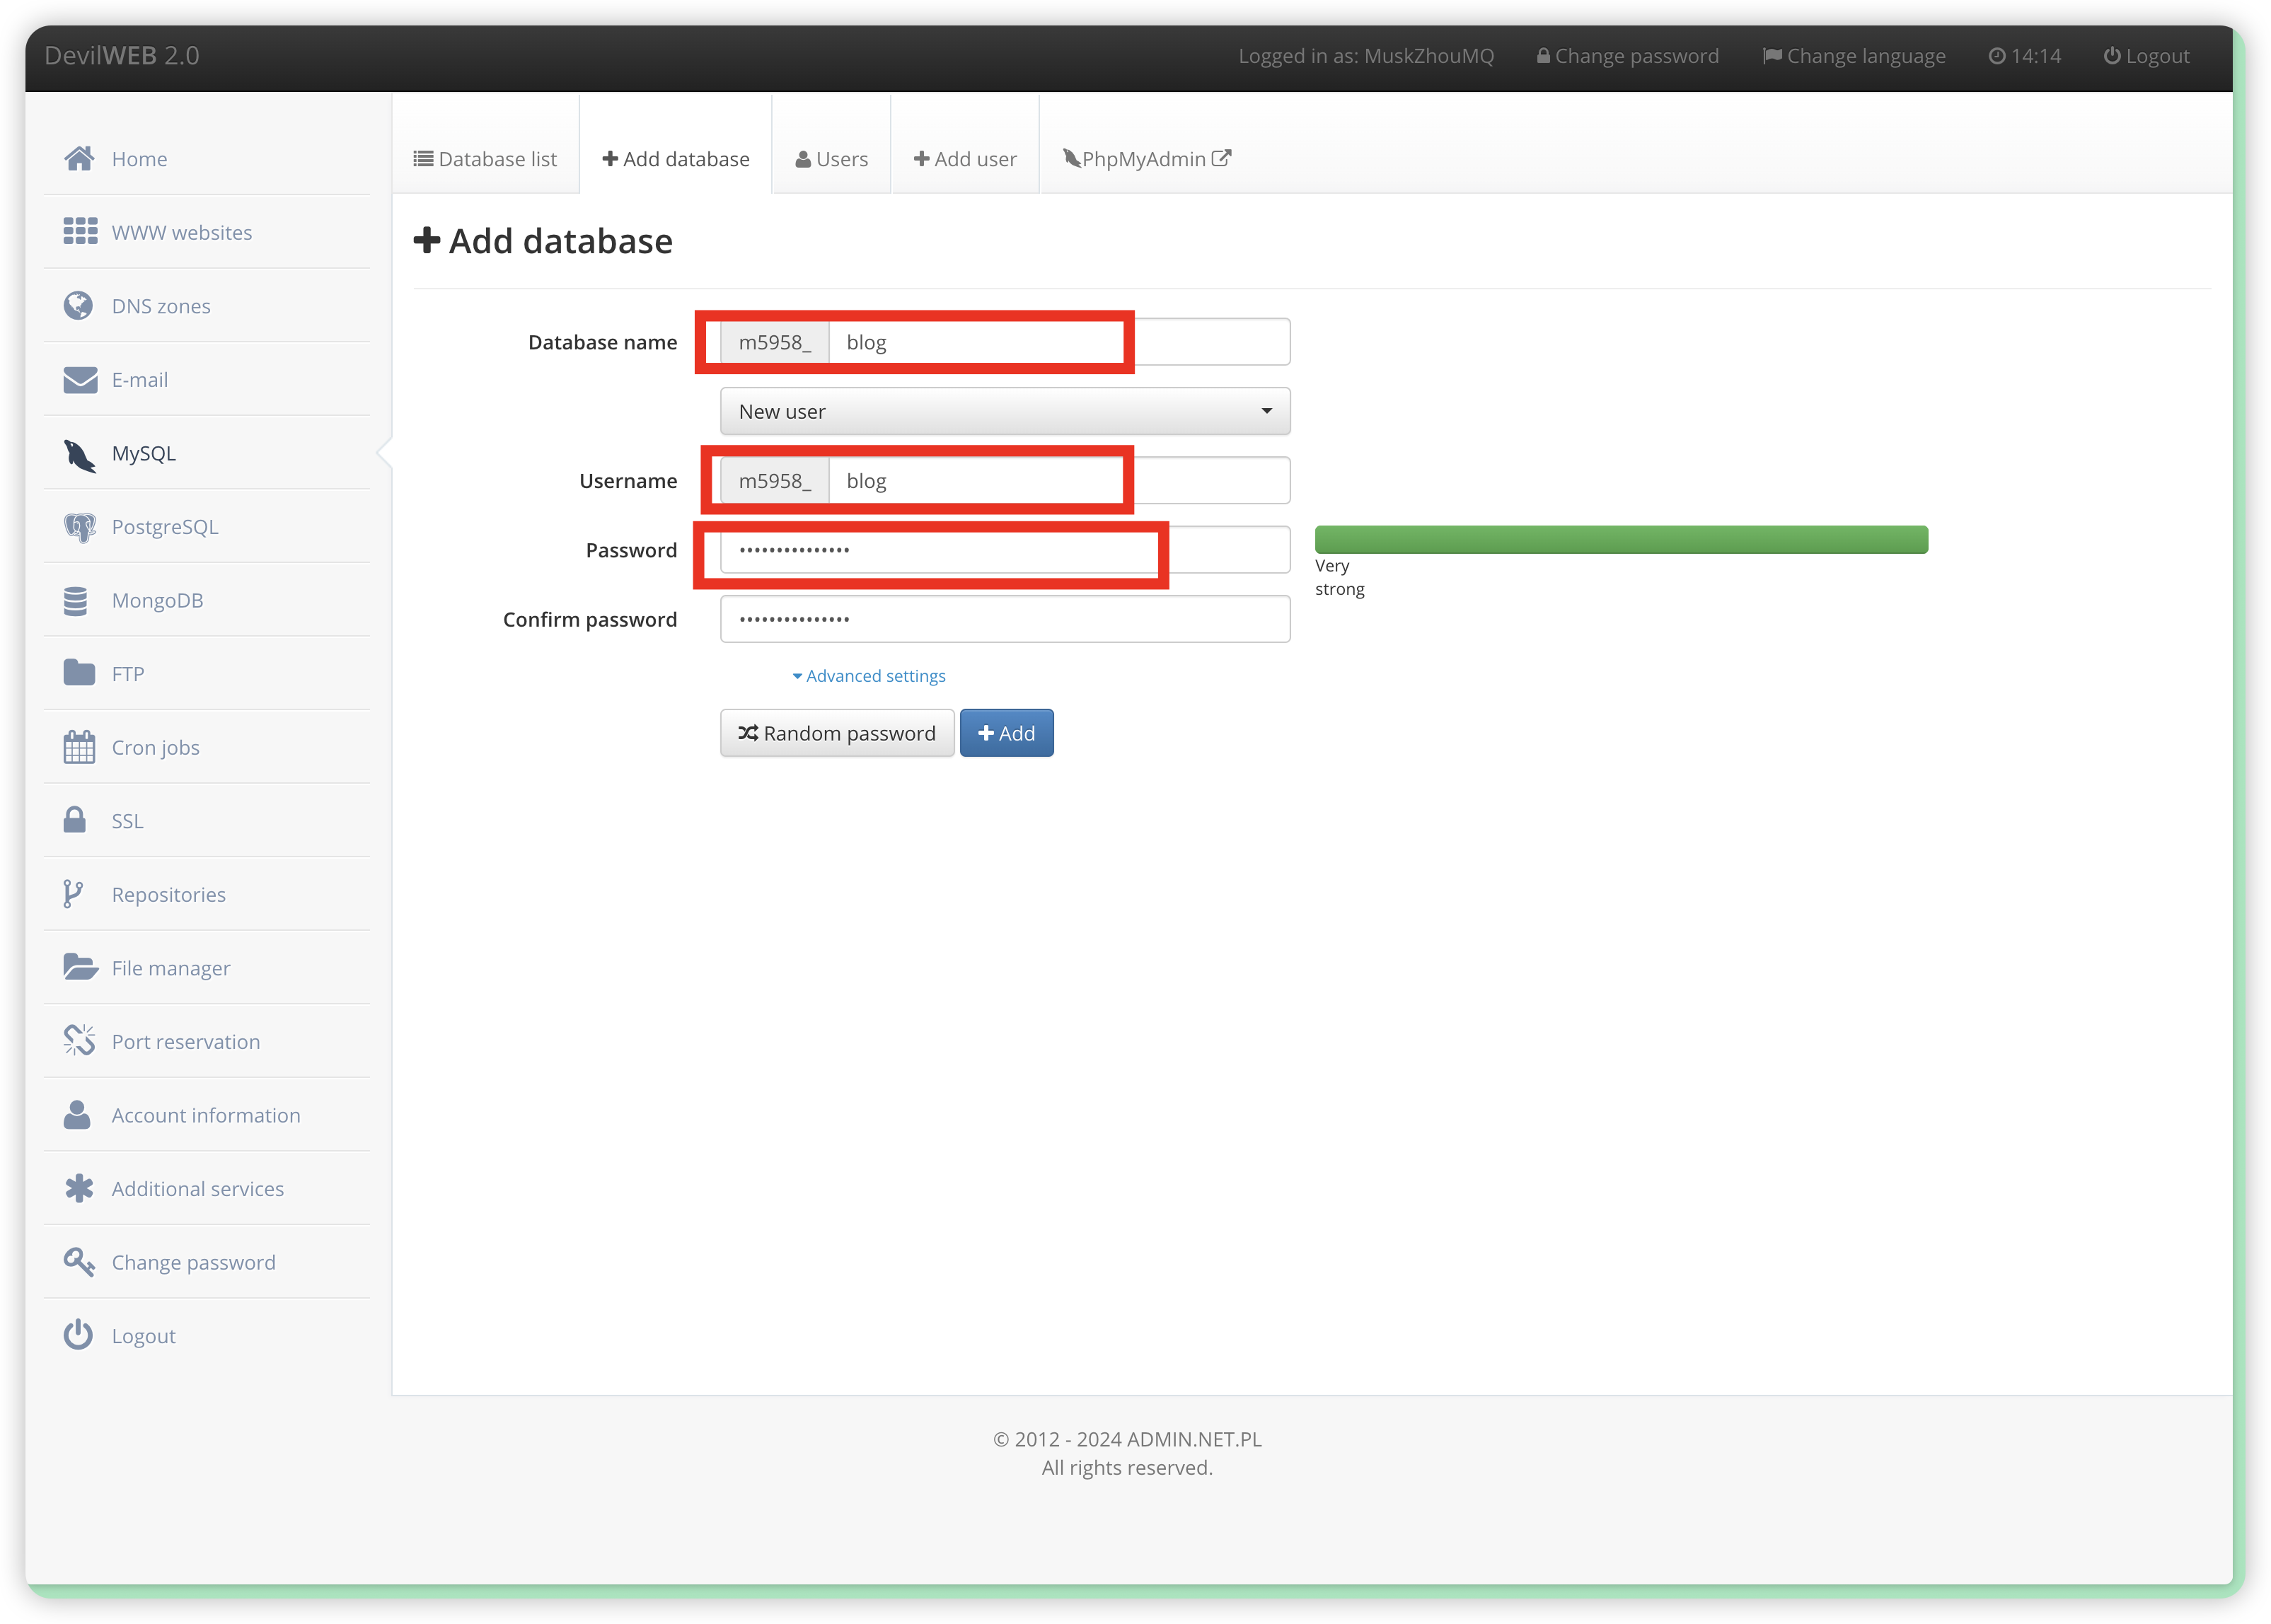
Task: Open the New user dropdown
Action: 1004,412
